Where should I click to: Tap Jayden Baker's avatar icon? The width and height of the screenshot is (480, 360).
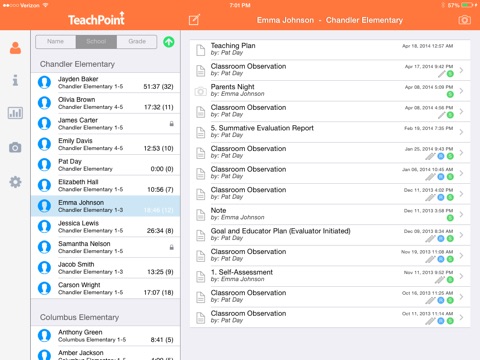pyautogui.click(x=44, y=82)
